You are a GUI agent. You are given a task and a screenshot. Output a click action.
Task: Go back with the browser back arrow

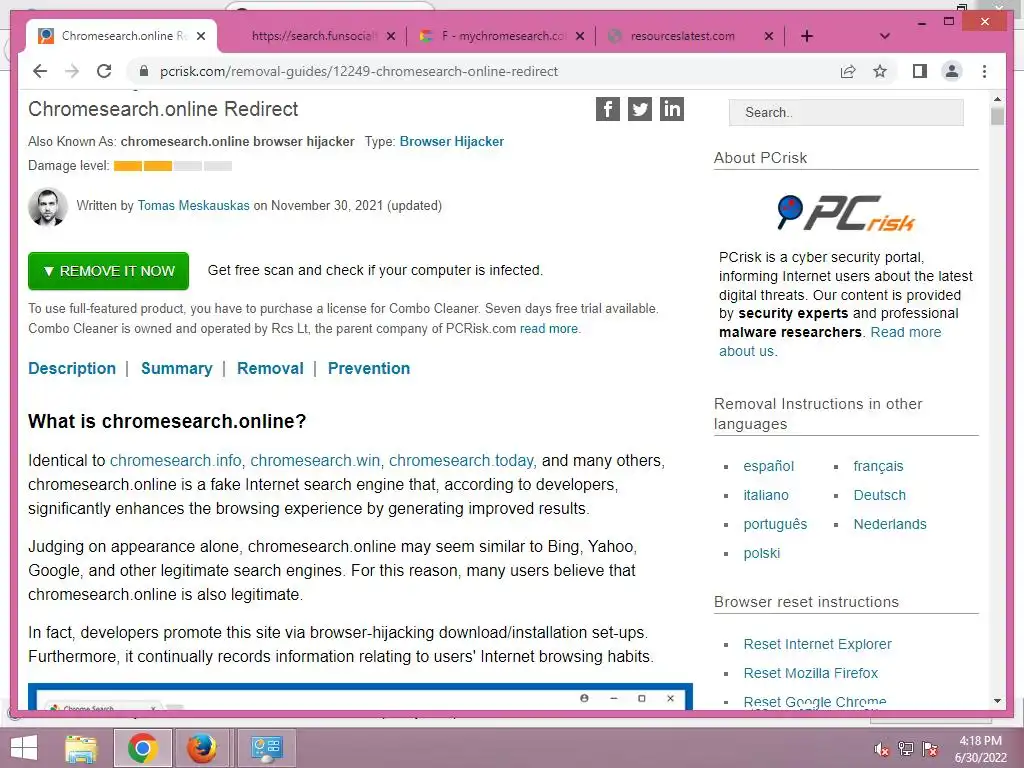pos(40,71)
